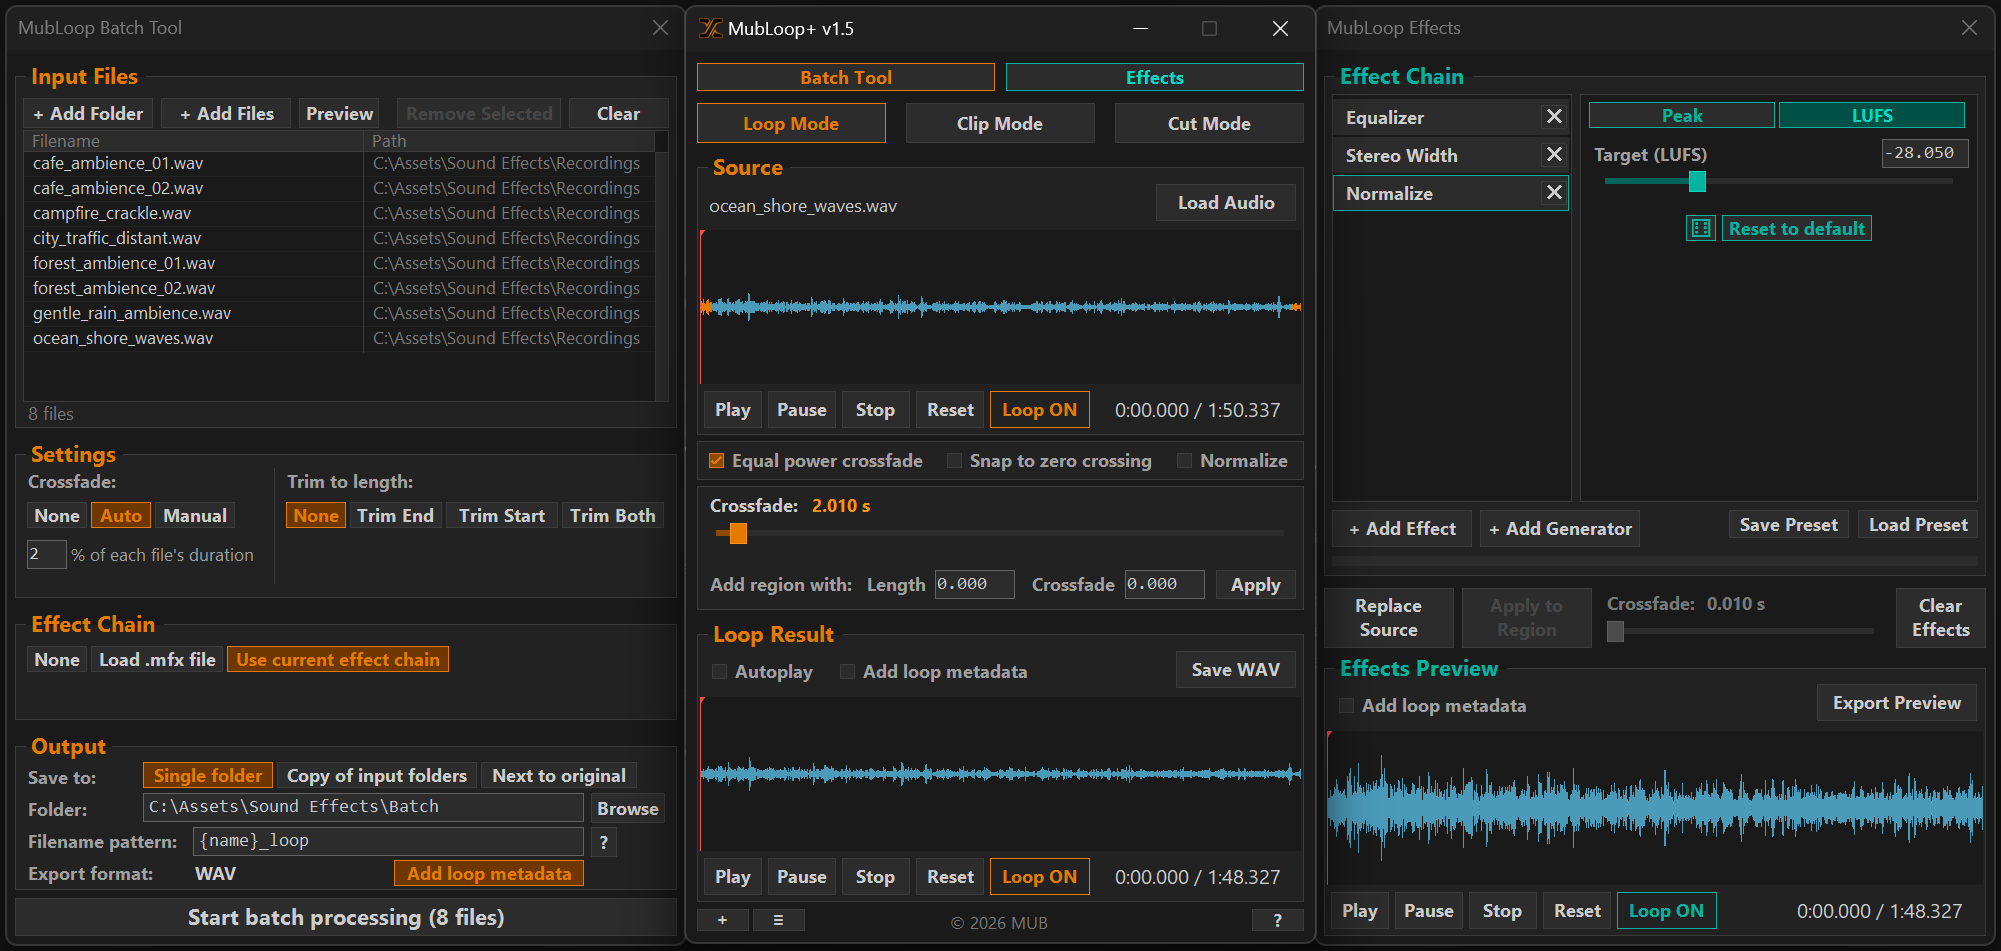This screenshot has width=2001, height=951.
Task: Stop the Loop Result playback
Action: 875,877
